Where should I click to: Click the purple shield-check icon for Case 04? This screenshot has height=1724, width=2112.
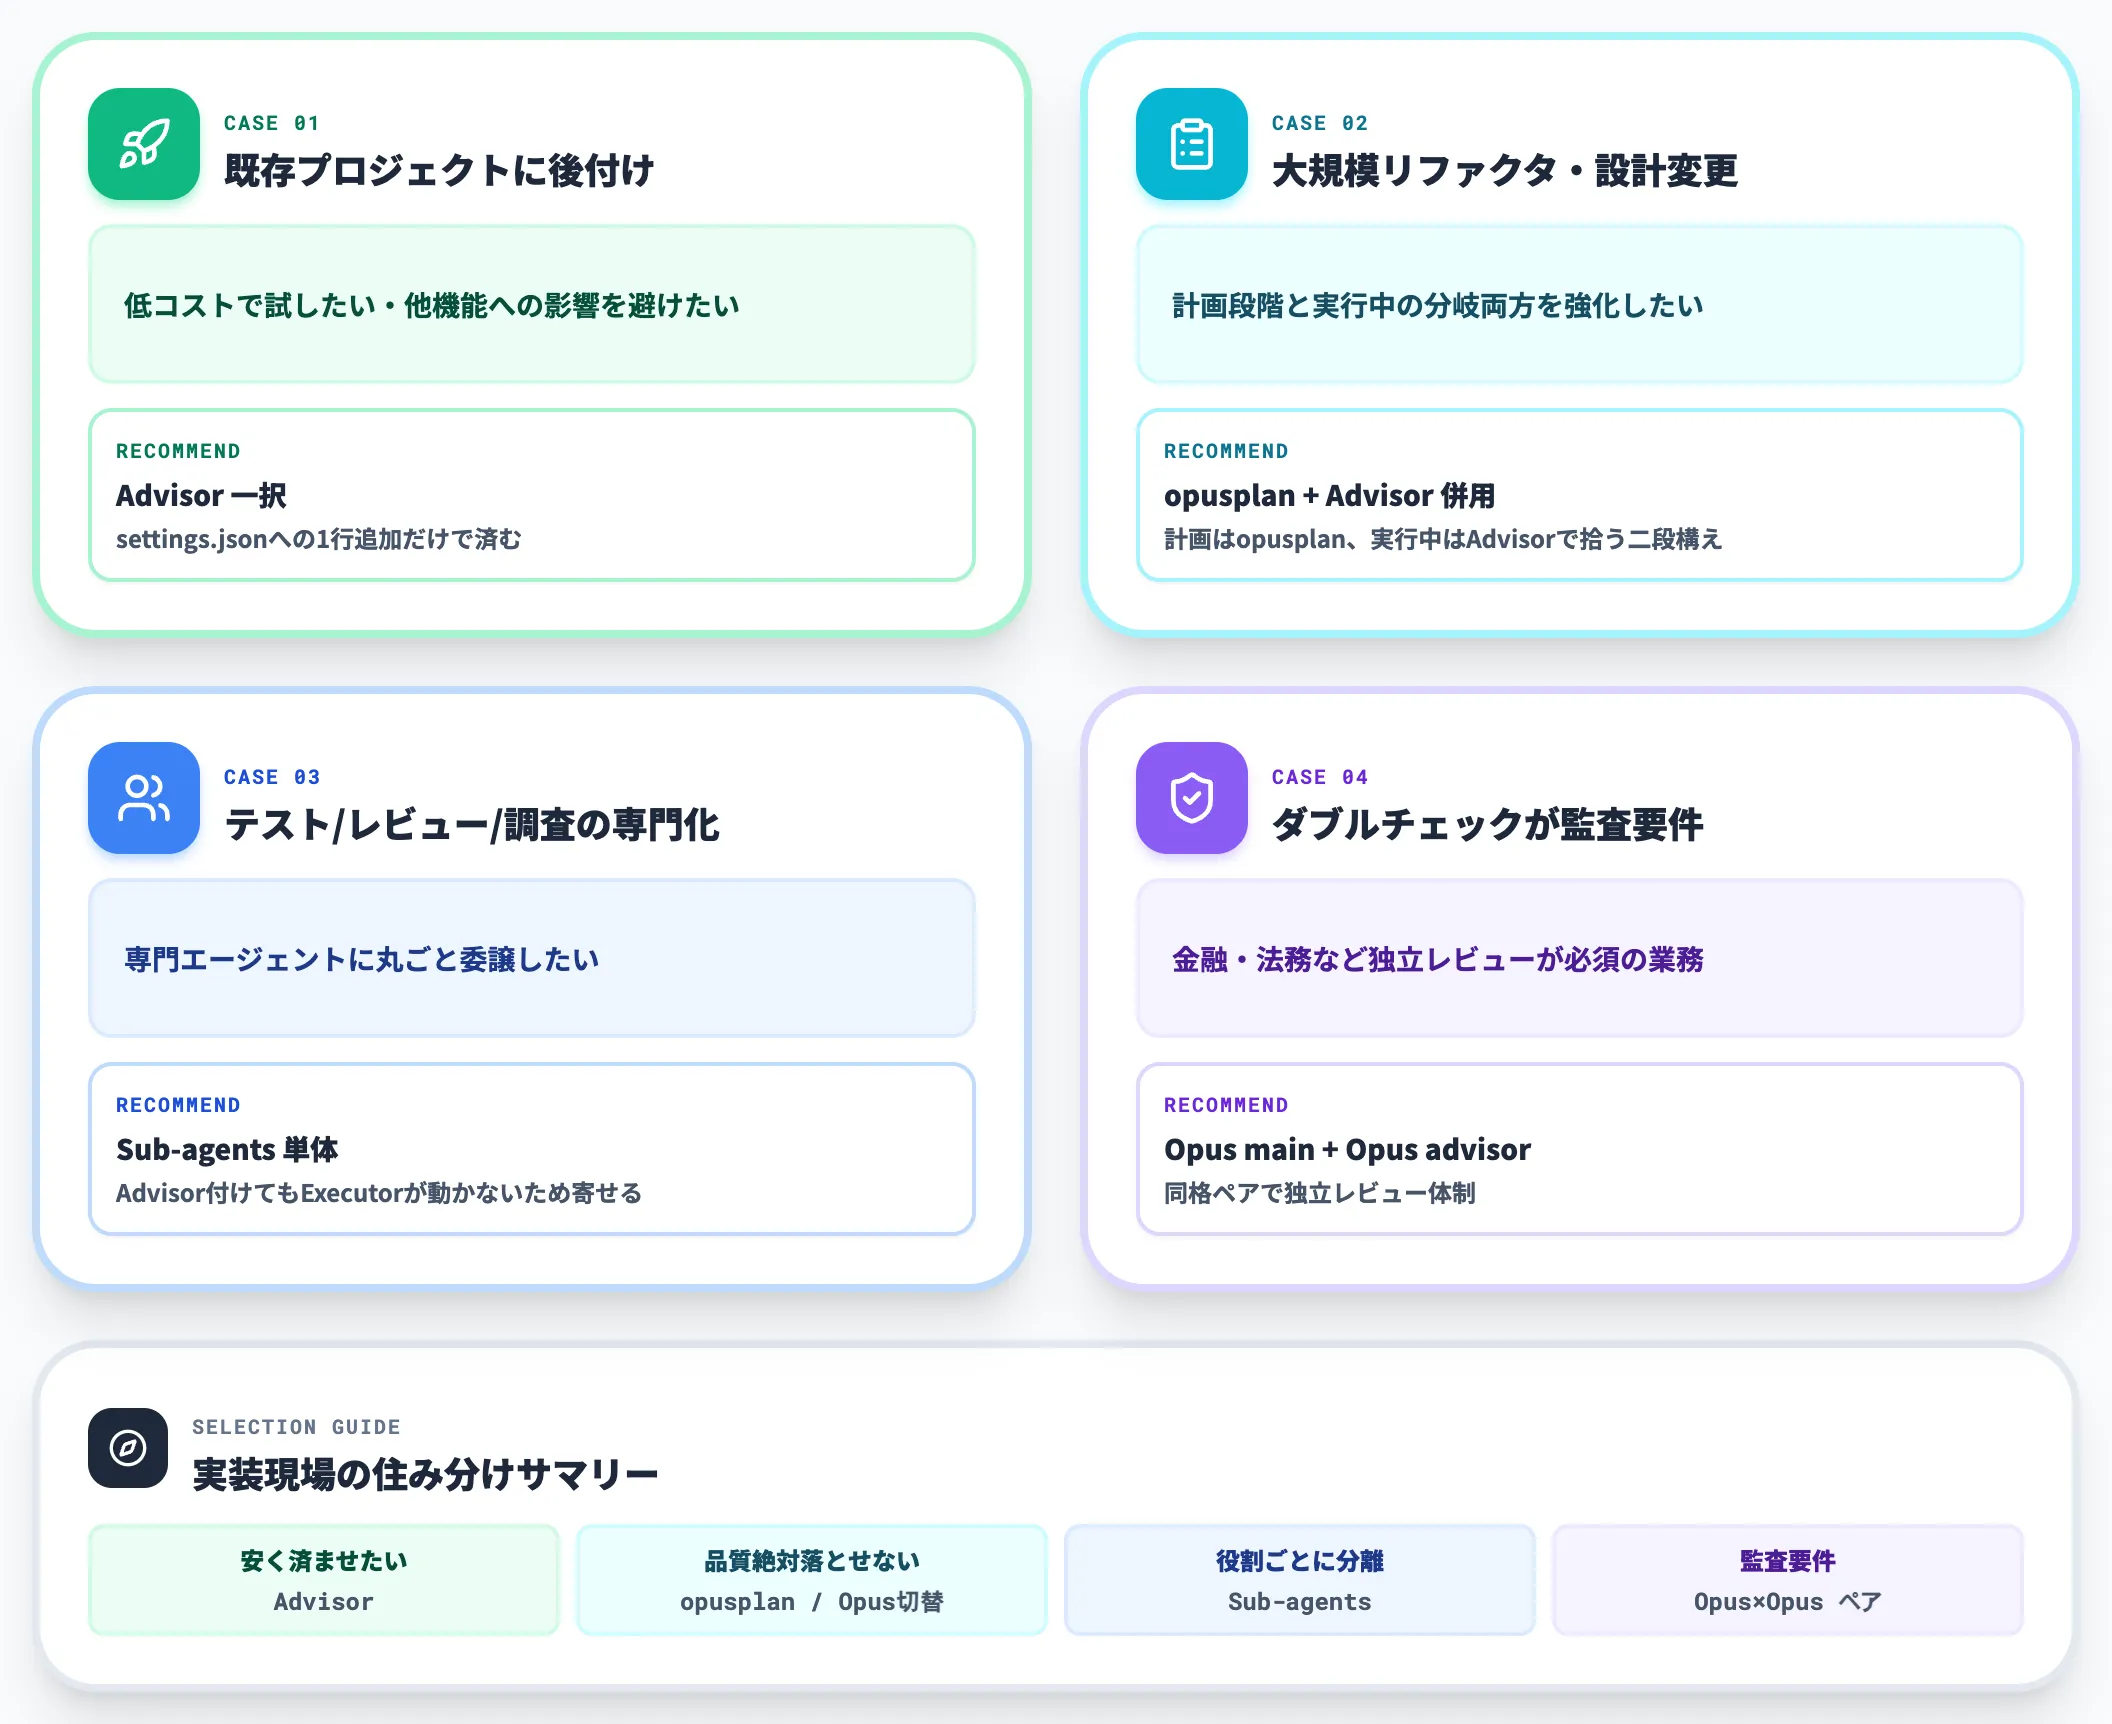(1192, 798)
